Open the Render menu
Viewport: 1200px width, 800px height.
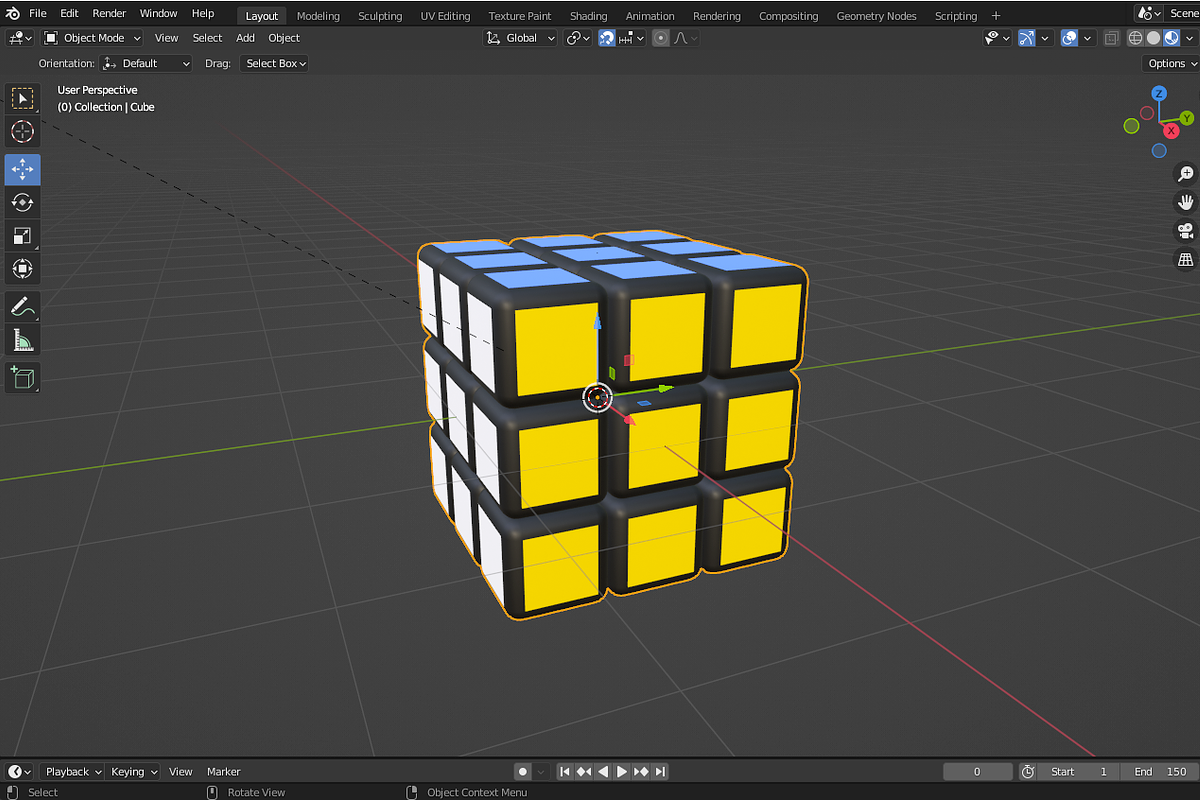tap(109, 14)
